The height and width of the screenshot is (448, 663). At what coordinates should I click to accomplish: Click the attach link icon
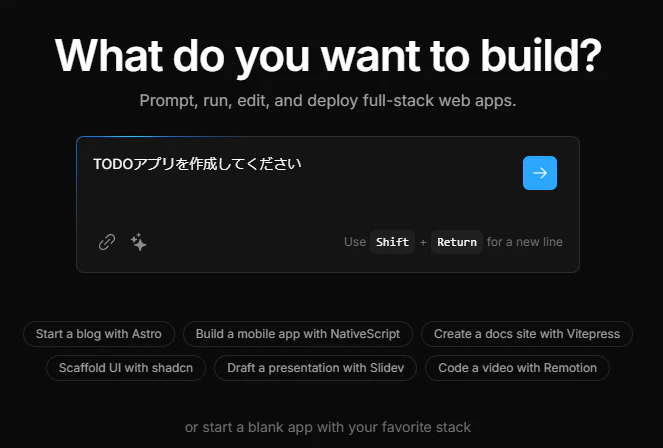pos(107,242)
